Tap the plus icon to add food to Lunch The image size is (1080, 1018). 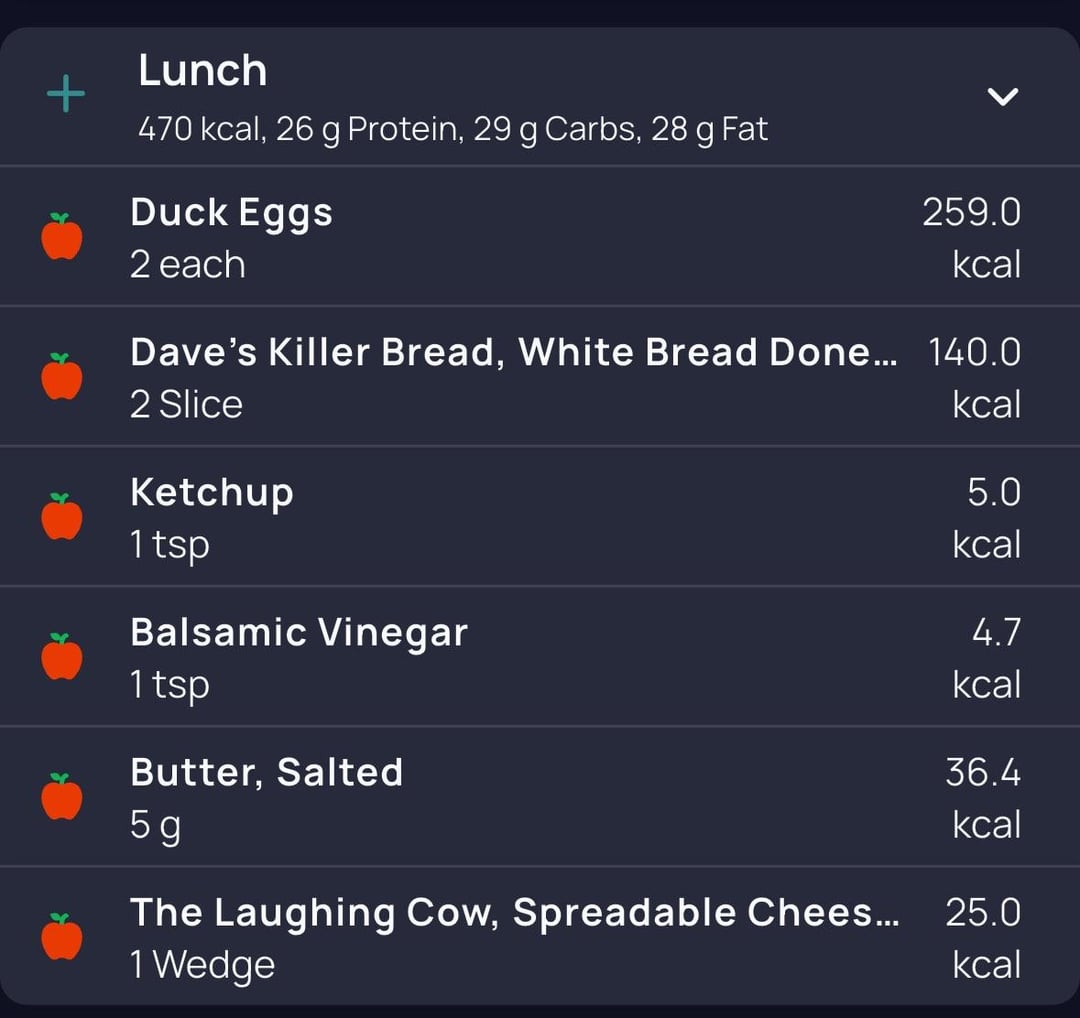[x=66, y=96]
